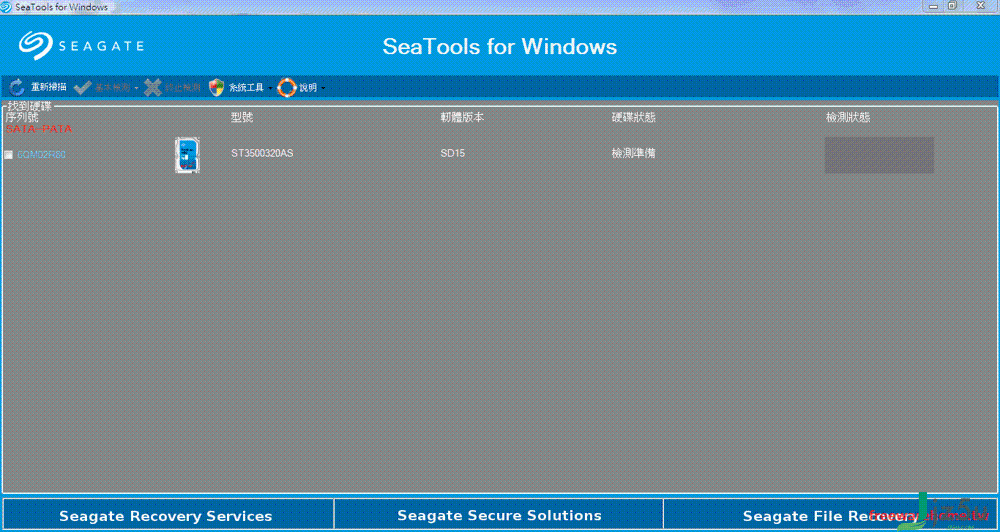The height and width of the screenshot is (532, 1000).
Task: Click the 型號 column header
Action: [x=242, y=117]
